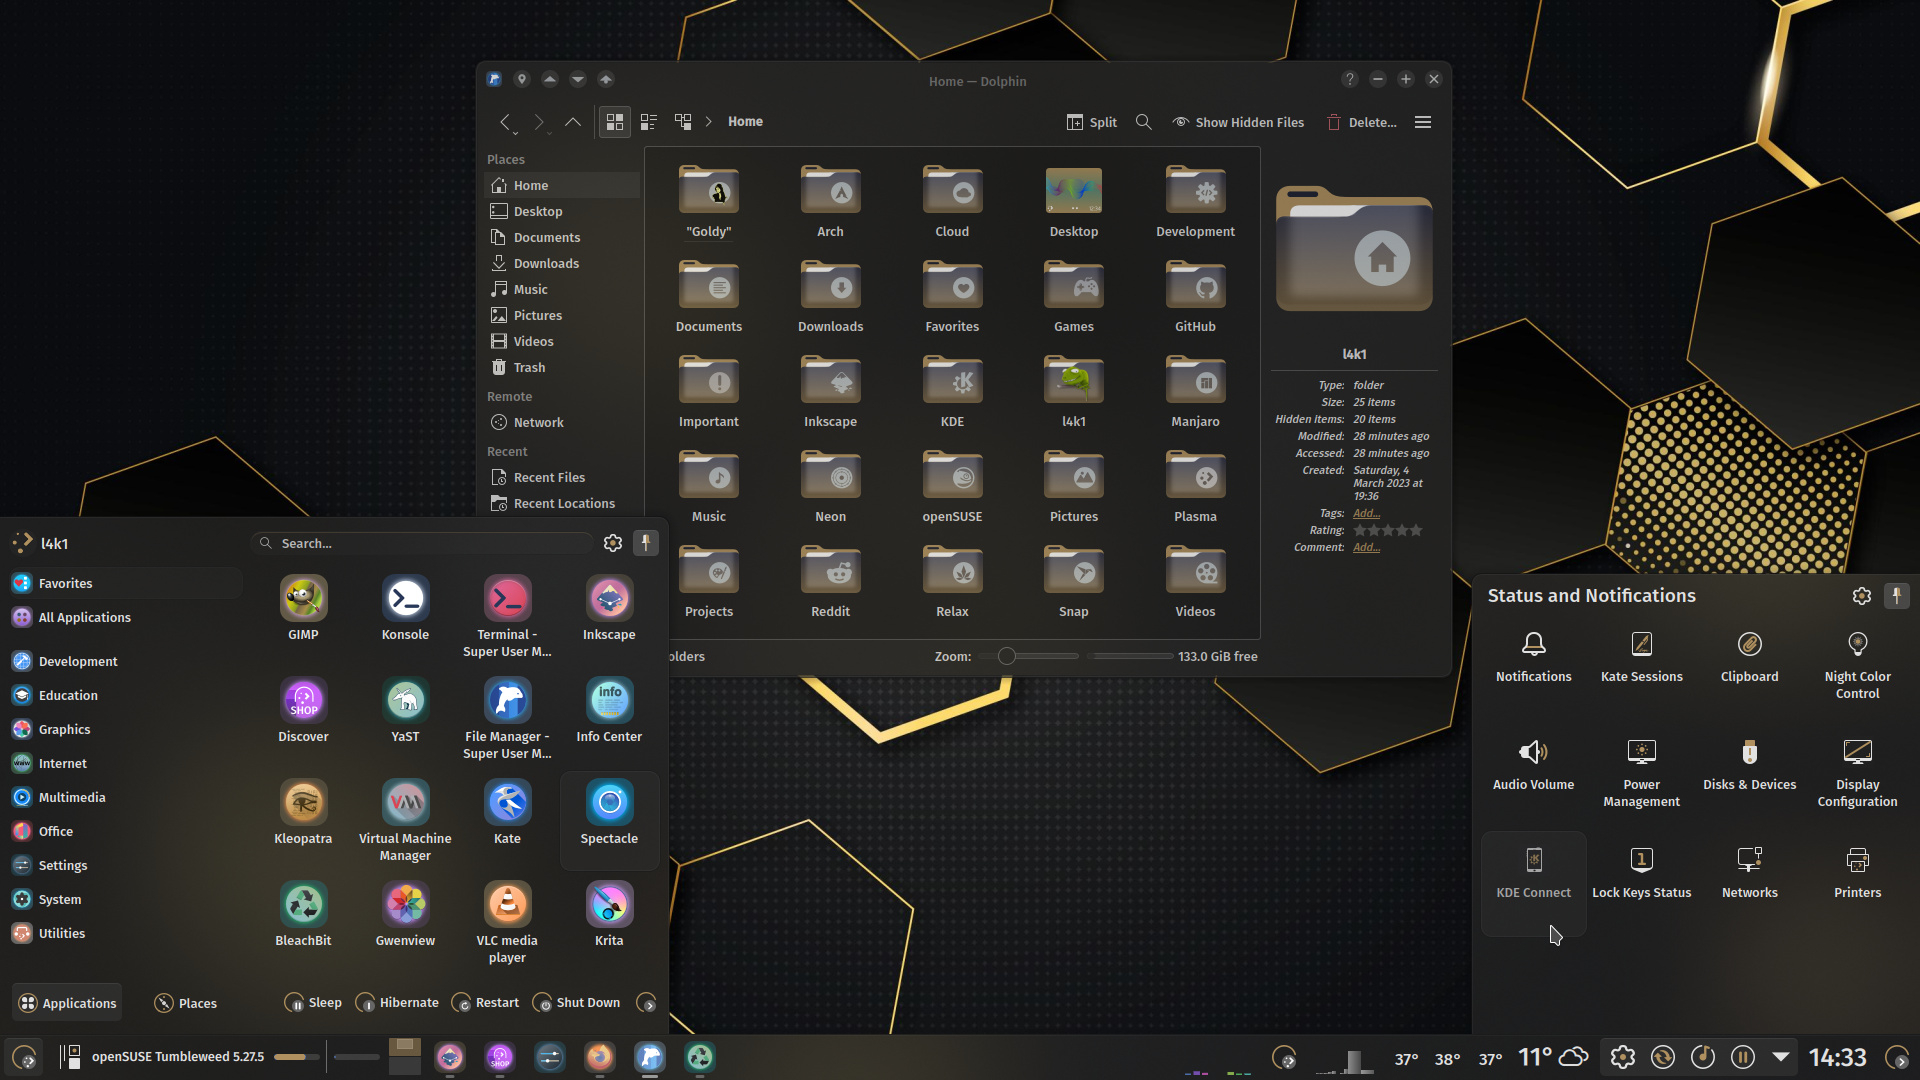Click Restart button in launcher

pyautogui.click(x=485, y=1003)
